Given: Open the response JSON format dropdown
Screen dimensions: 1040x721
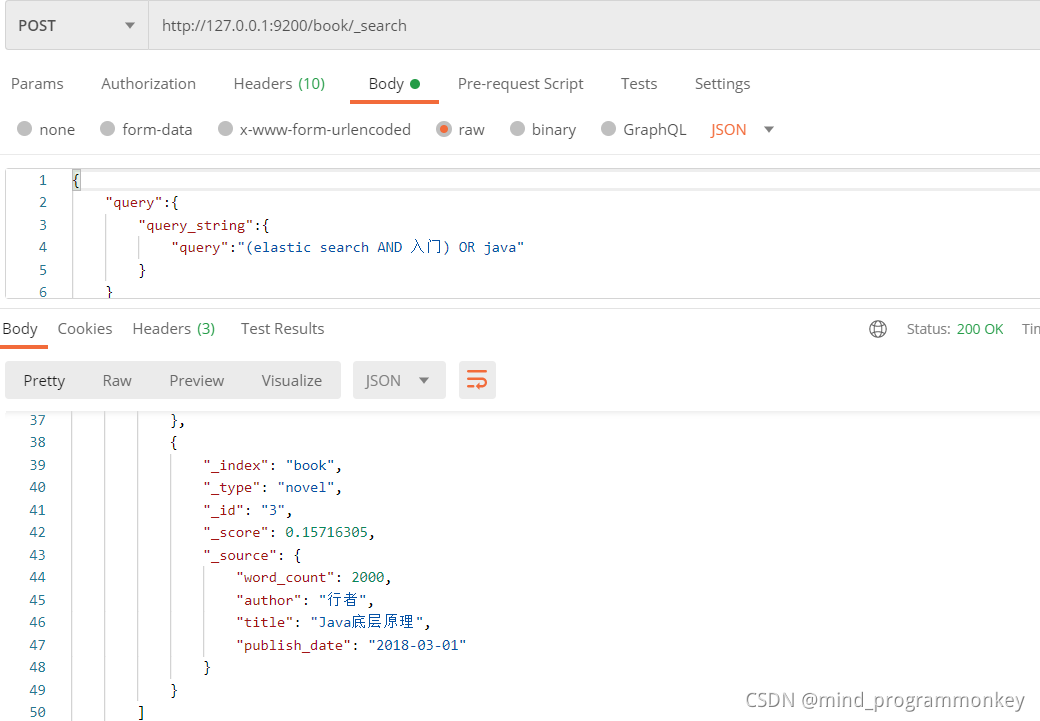Looking at the screenshot, I should coord(399,381).
